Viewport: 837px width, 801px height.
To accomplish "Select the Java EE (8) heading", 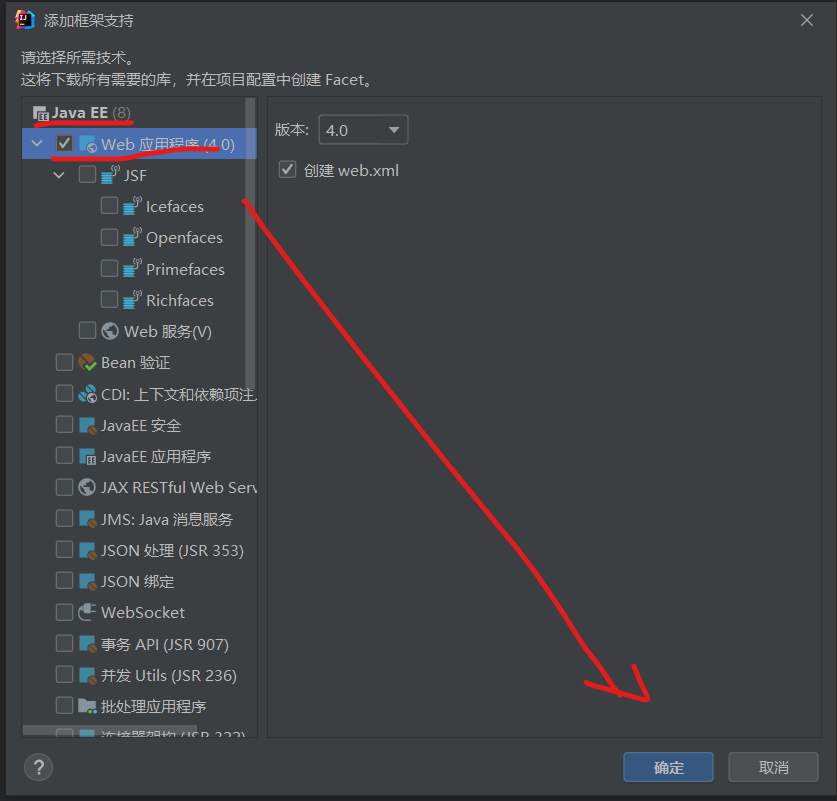I will 91,113.
